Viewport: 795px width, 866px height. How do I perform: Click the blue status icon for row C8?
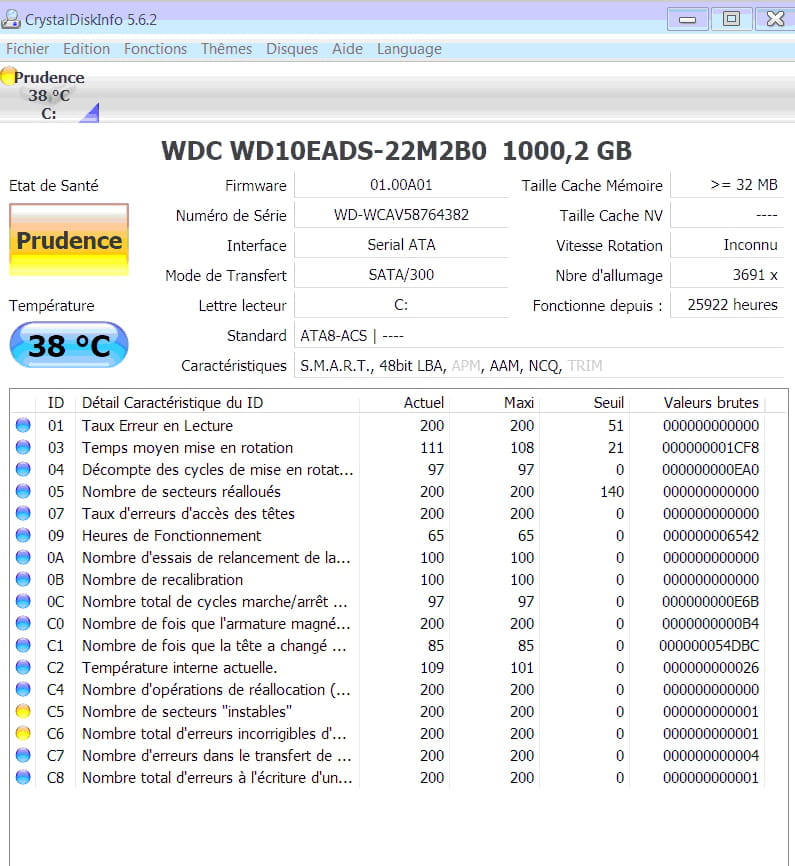pos(23,778)
